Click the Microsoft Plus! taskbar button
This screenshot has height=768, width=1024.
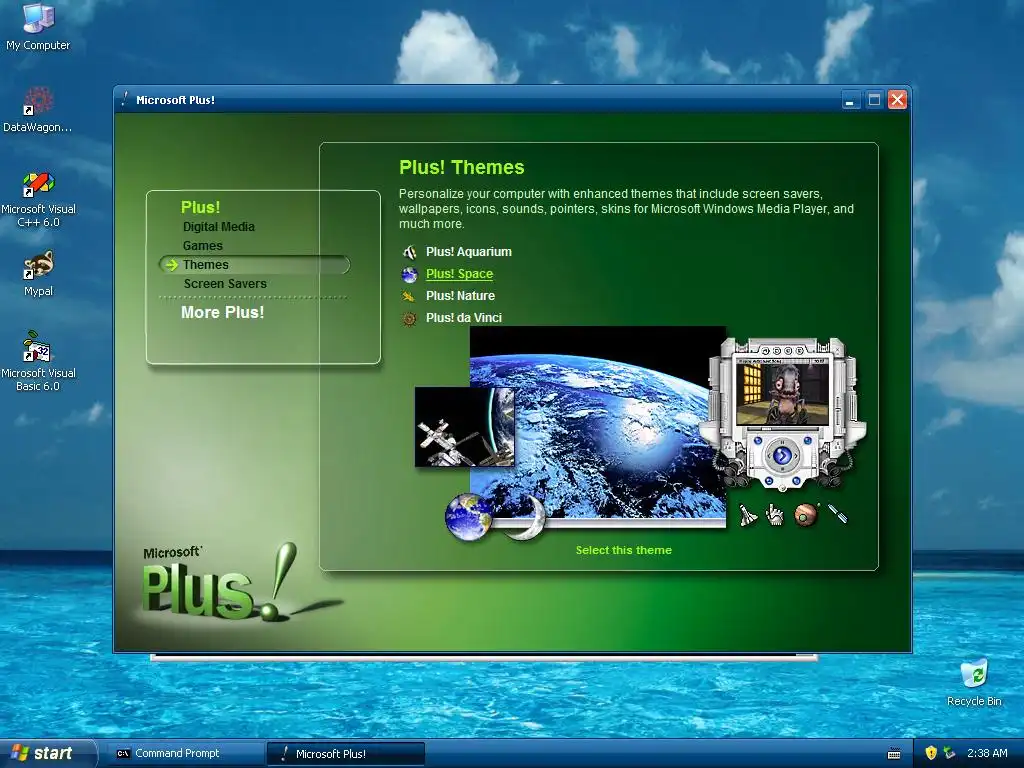(346, 754)
